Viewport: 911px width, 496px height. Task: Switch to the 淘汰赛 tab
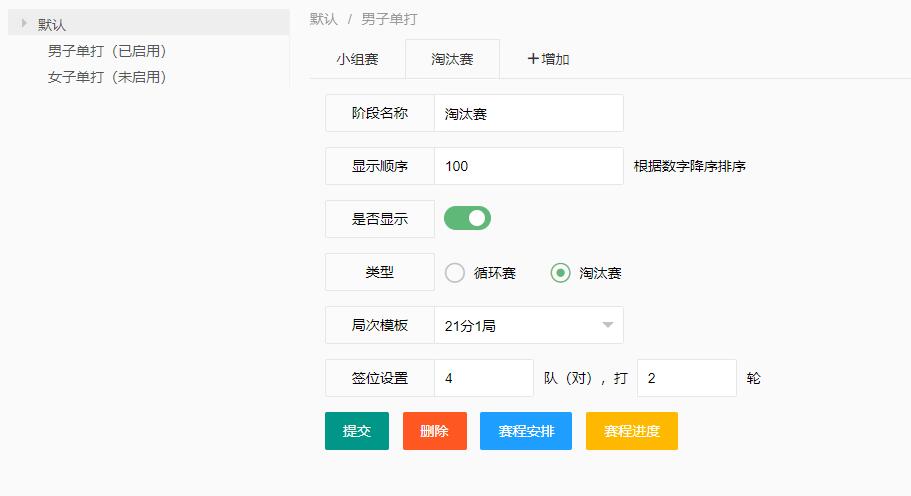pos(452,59)
